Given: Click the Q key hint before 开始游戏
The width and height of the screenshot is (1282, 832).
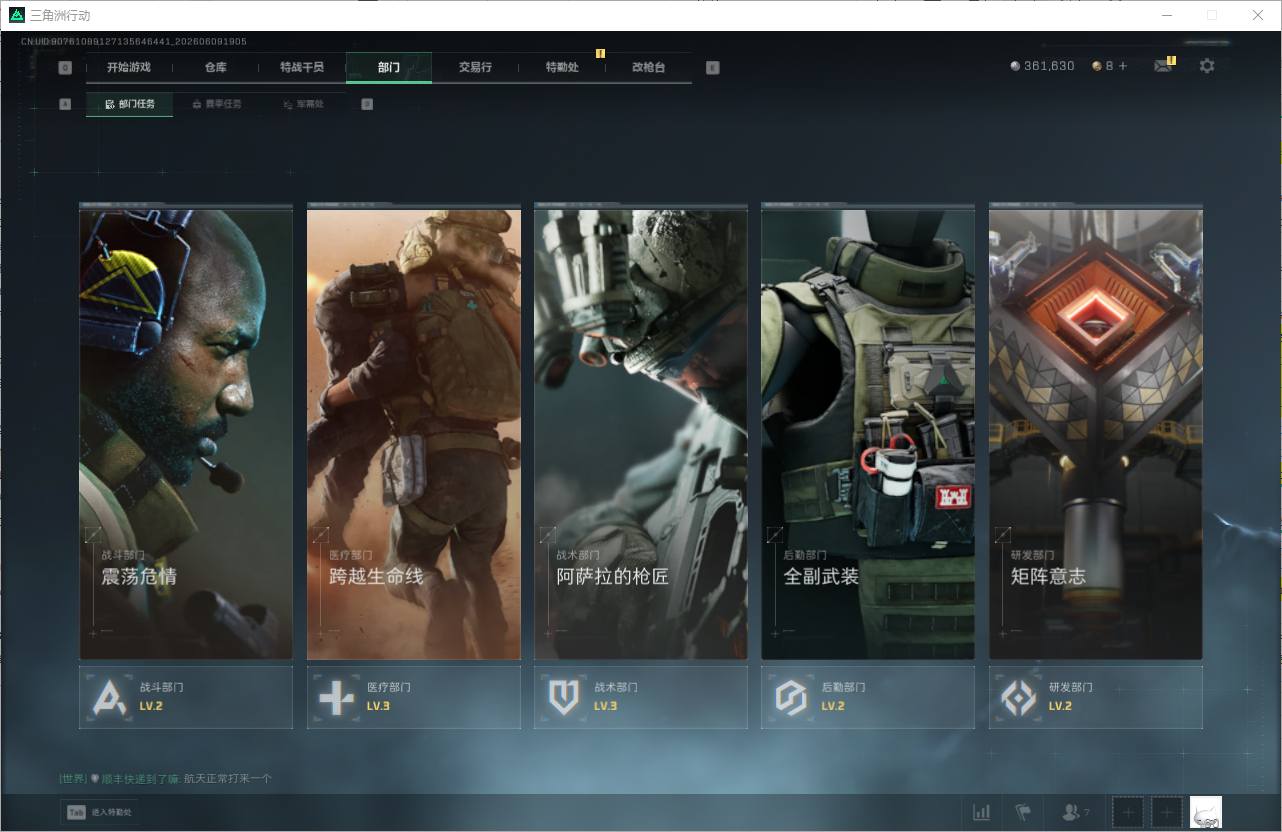Looking at the screenshot, I should (65, 68).
